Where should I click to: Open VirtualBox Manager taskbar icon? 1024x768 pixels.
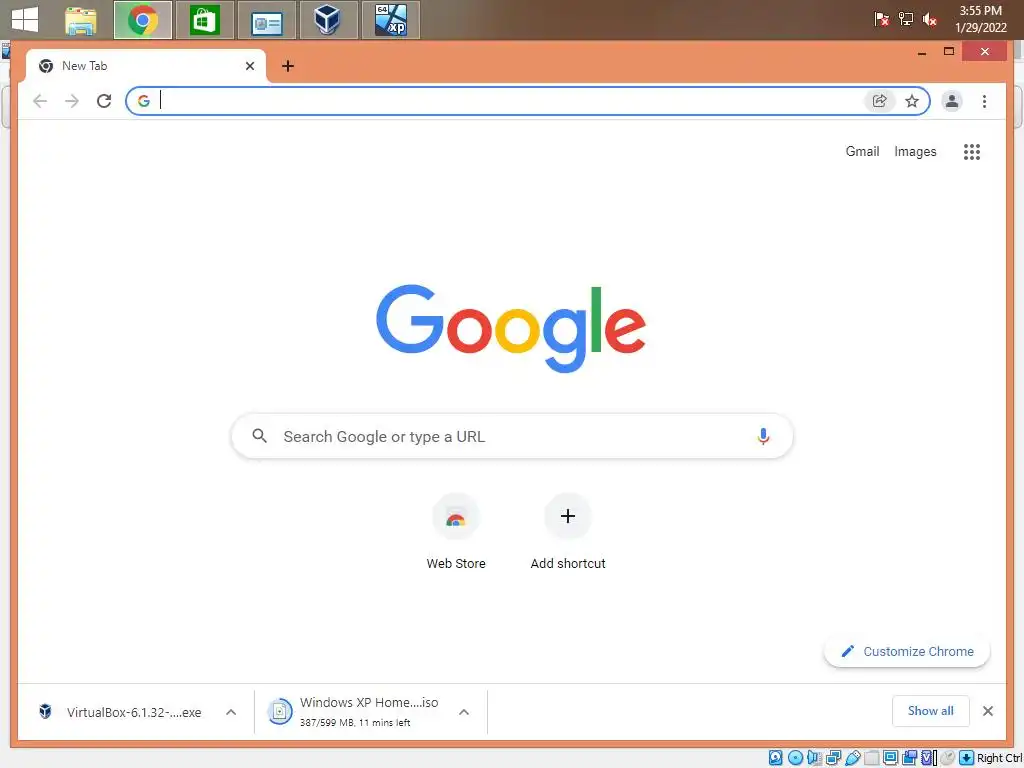[x=327, y=20]
